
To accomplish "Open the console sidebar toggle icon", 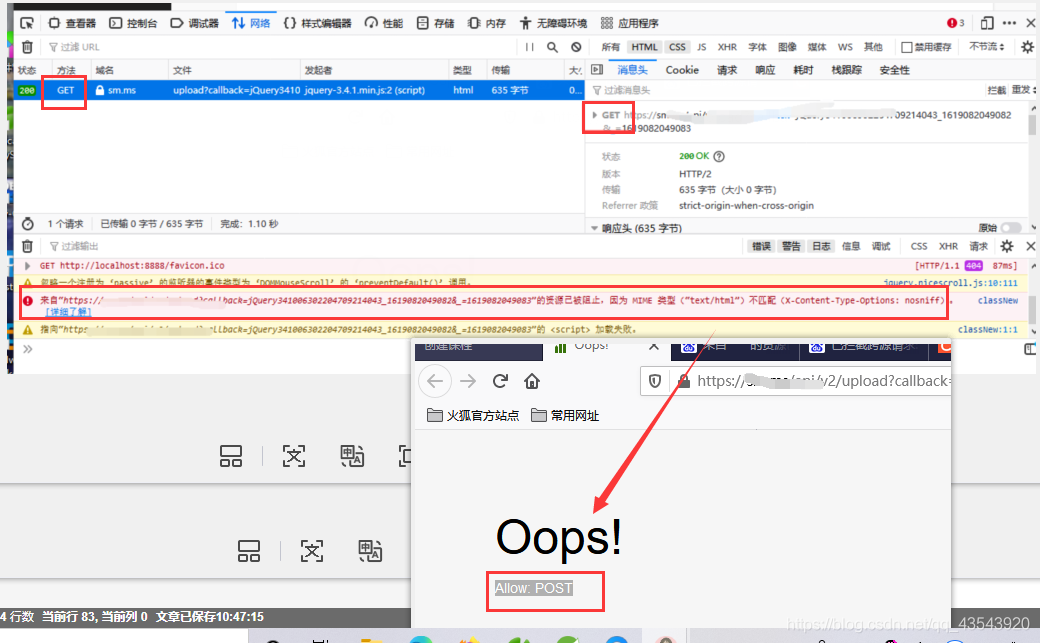I will click(1029, 349).
